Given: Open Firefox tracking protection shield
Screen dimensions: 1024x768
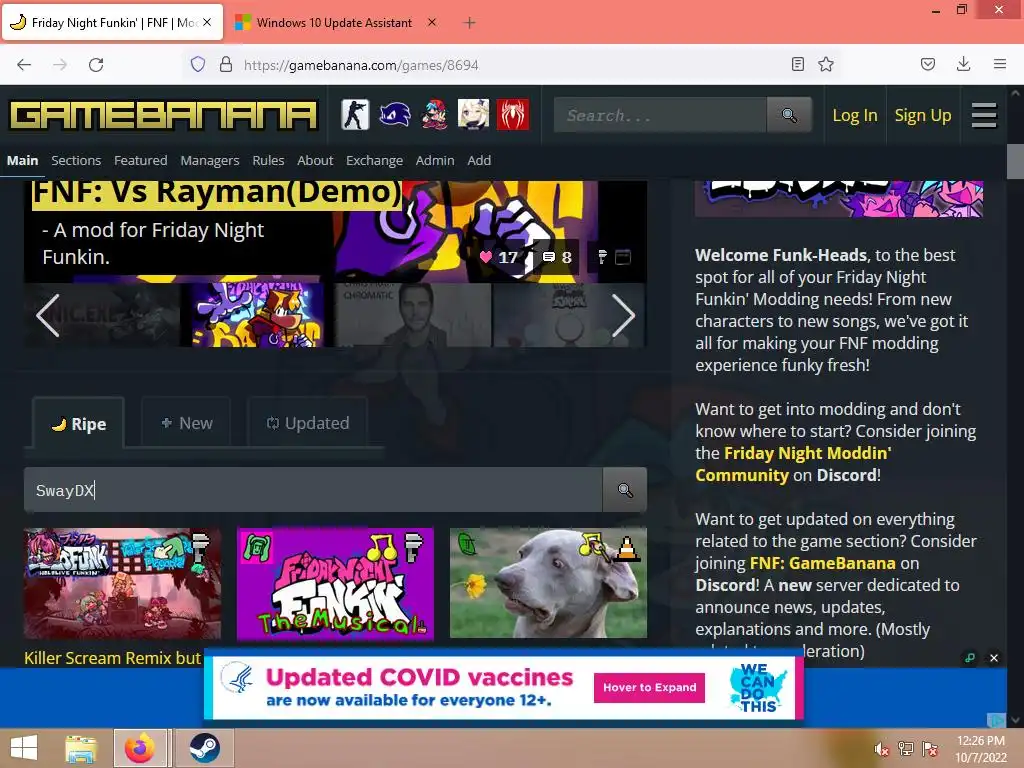Looking at the screenshot, I should (198, 64).
